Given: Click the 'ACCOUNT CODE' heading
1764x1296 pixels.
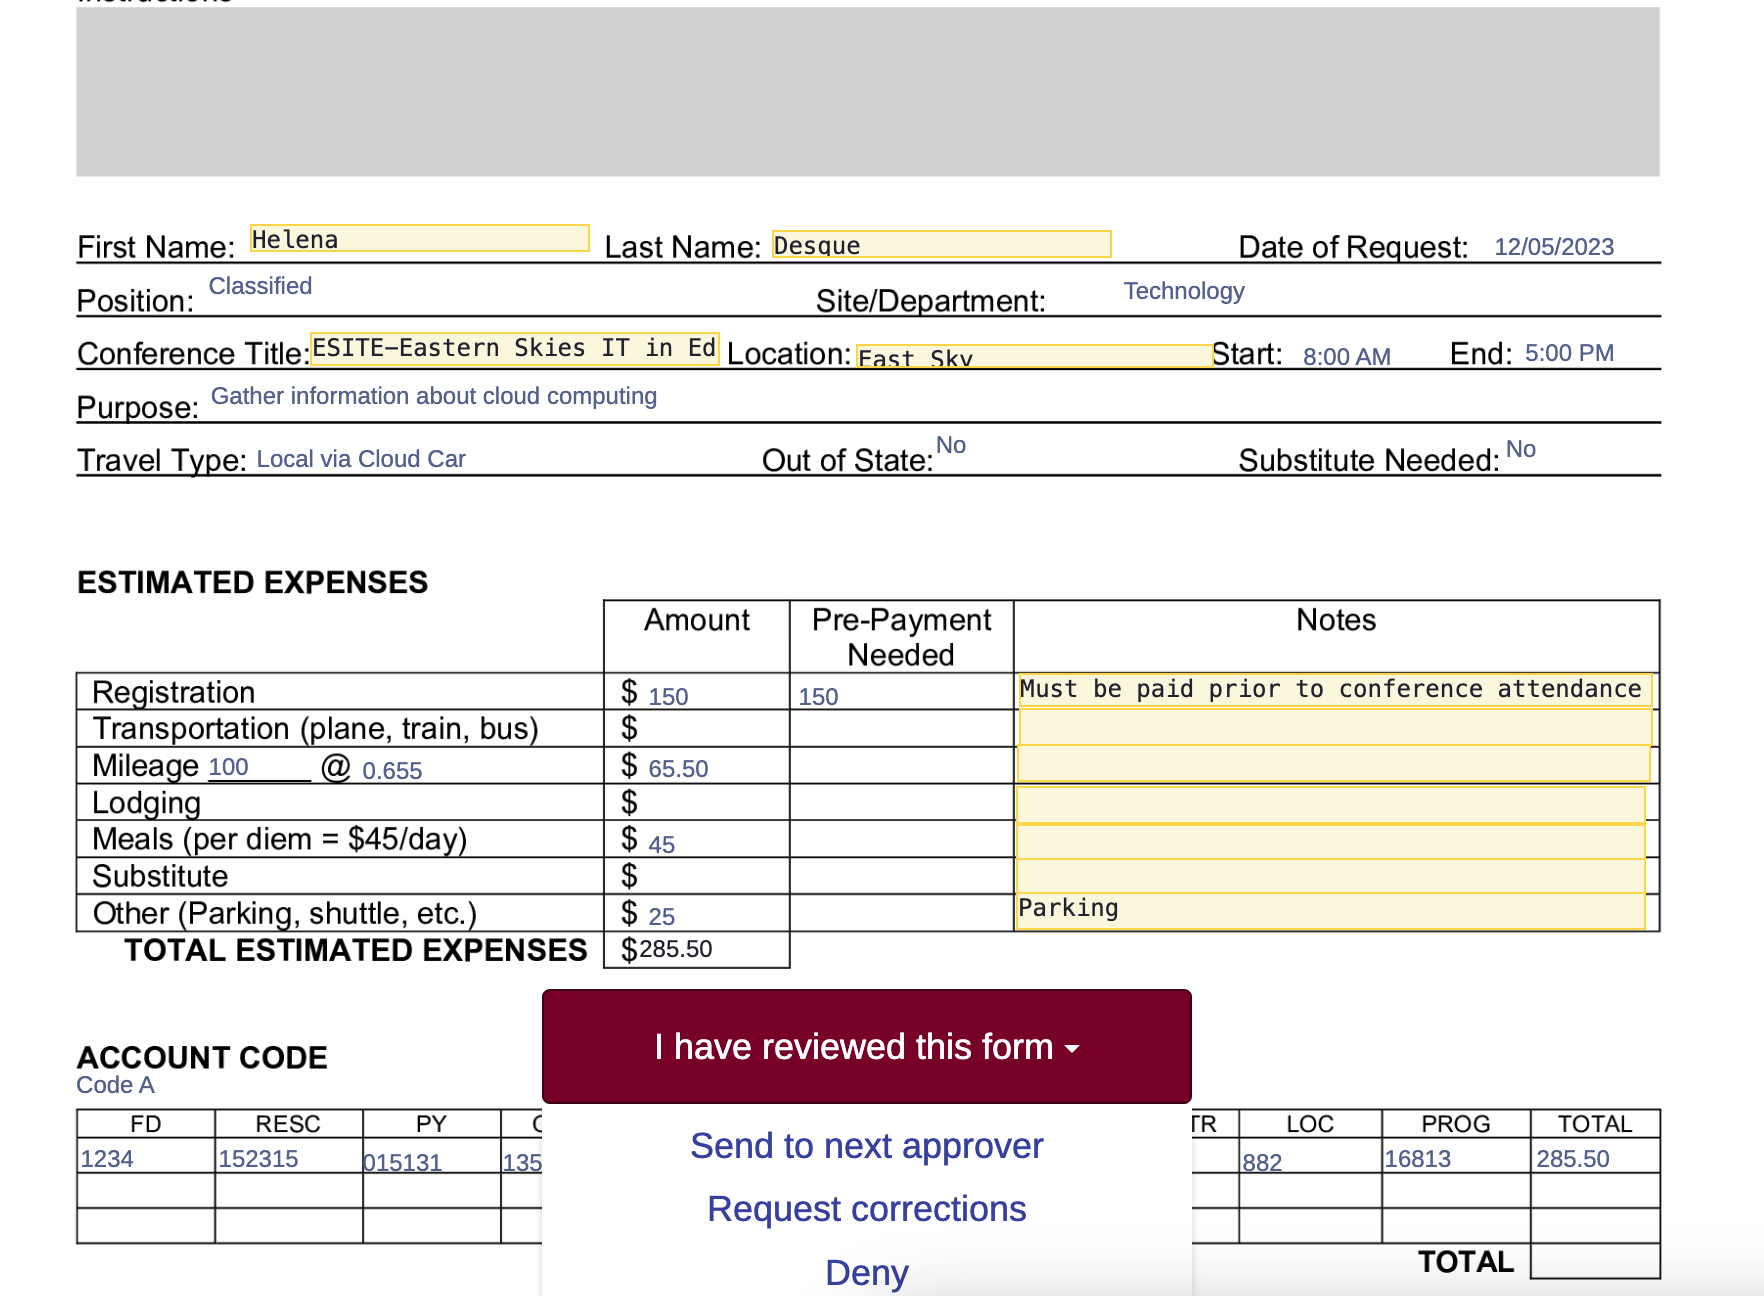Looking at the screenshot, I should 202,1057.
